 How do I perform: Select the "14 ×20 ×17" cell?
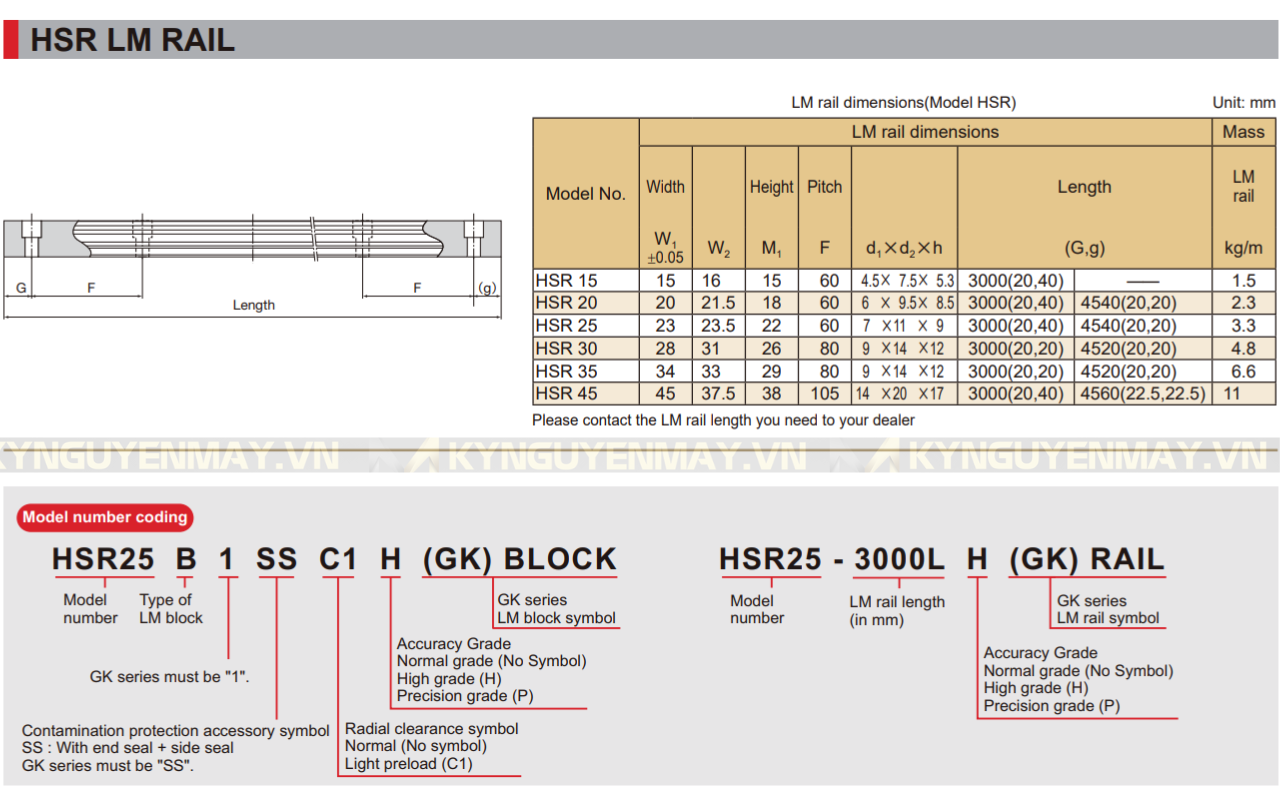[x=899, y=394]
